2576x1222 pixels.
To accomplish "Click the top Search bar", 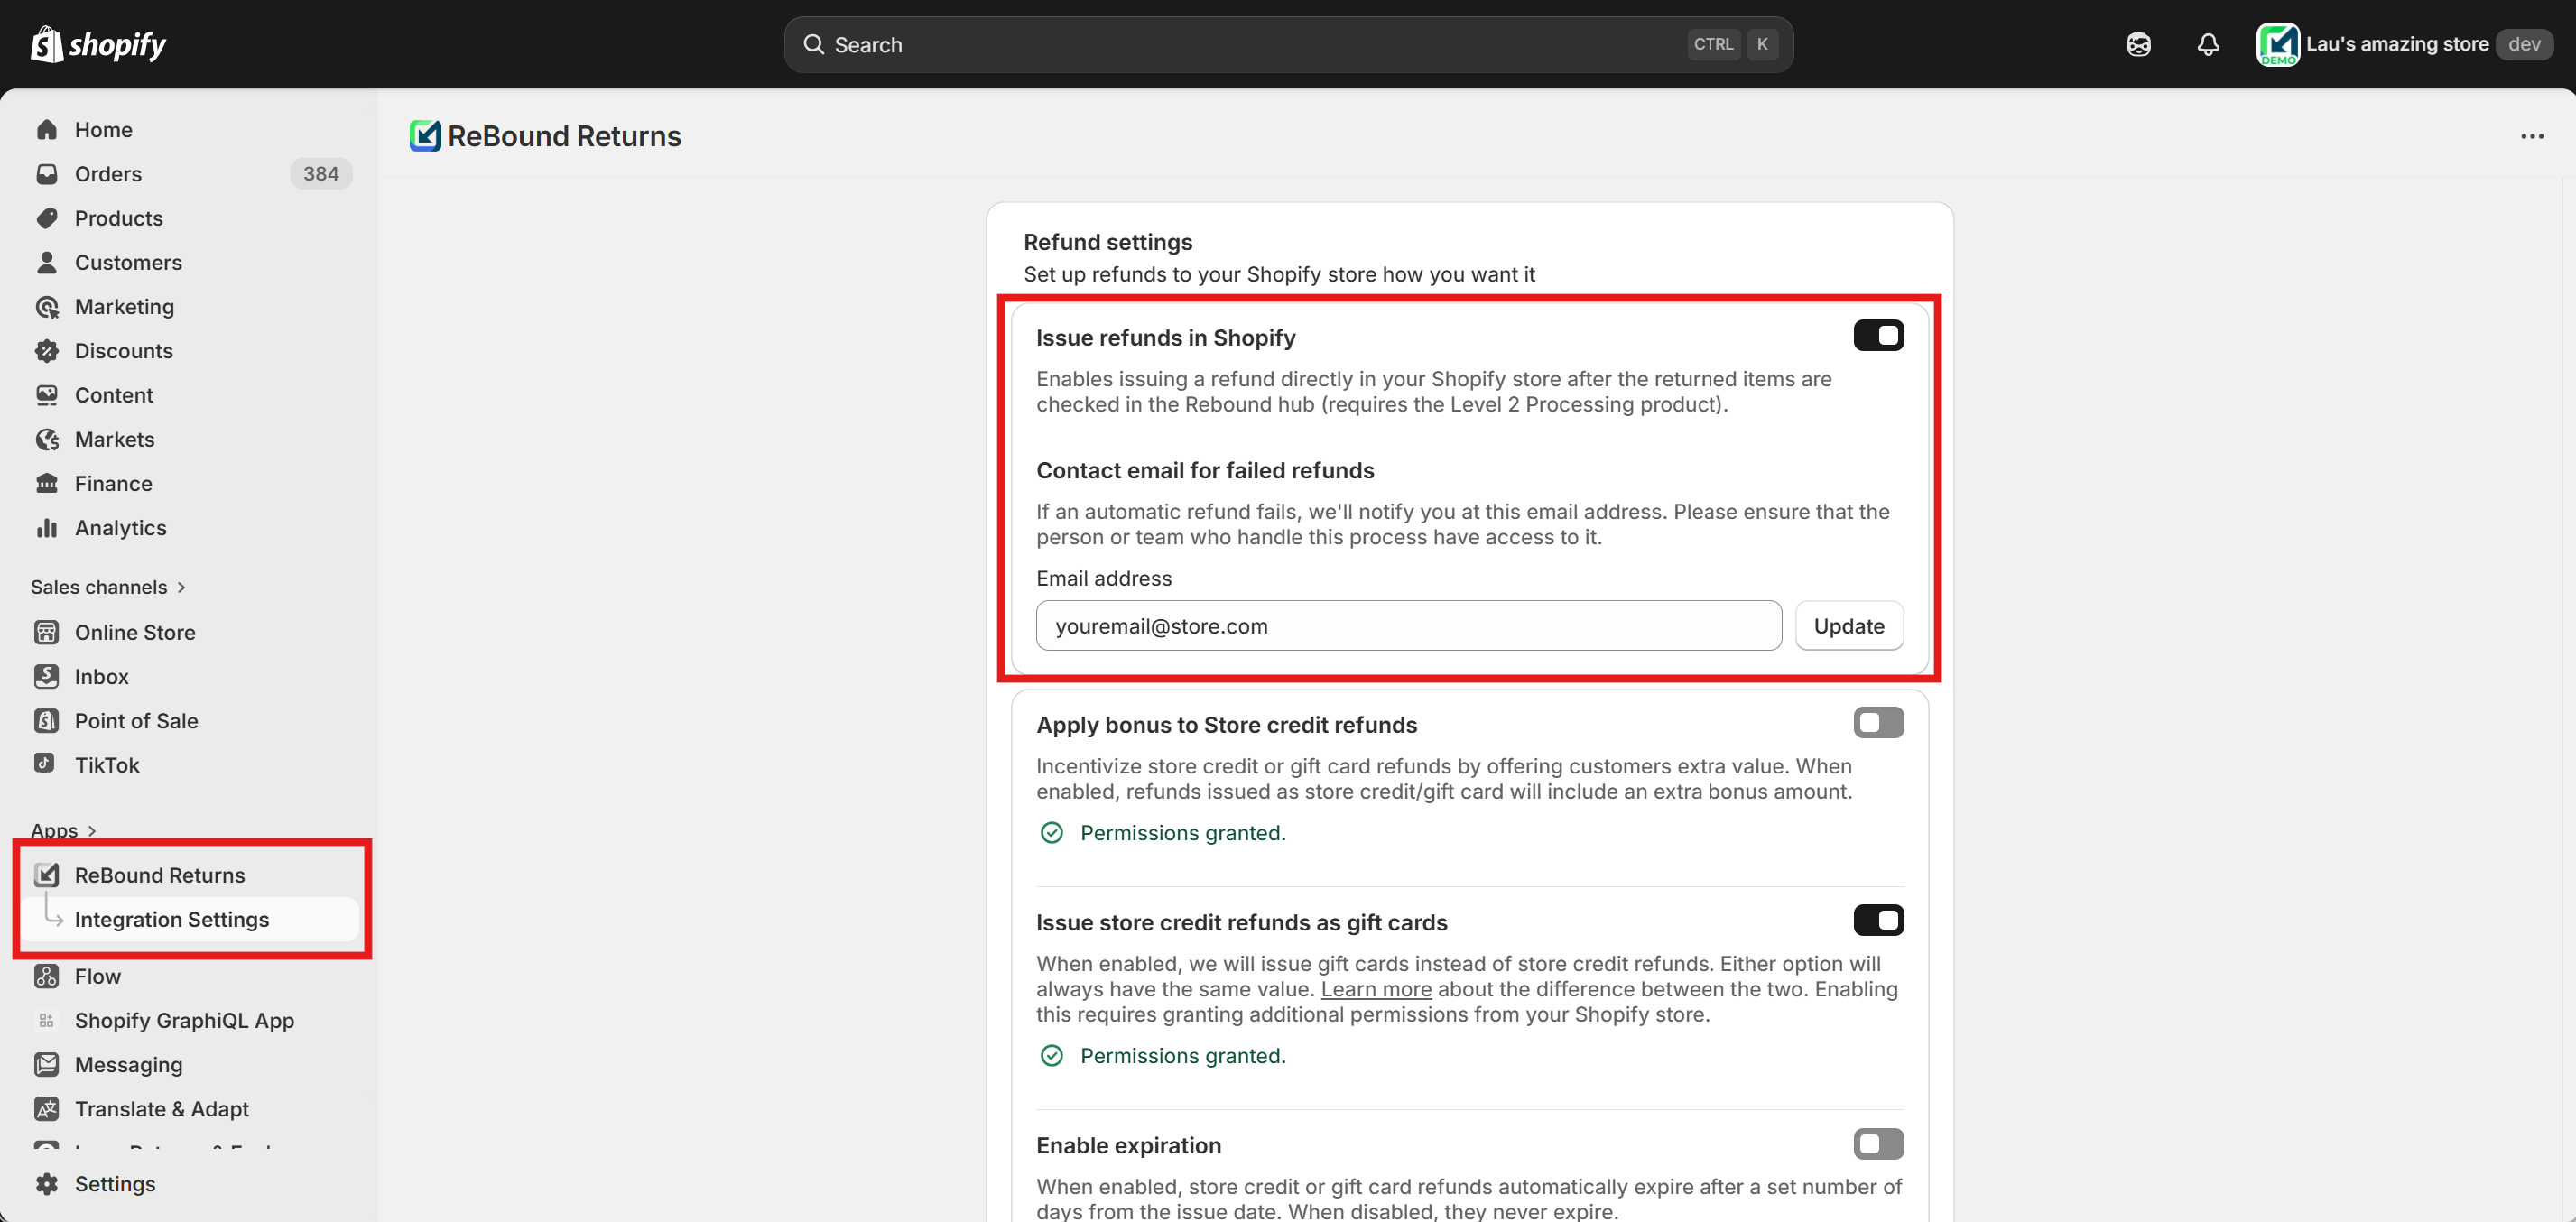I will pyautogui.click(x=1287, y=44).
